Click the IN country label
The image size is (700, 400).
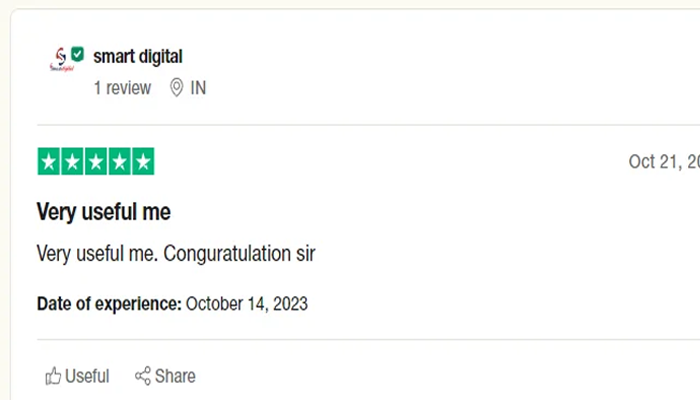[198, 88]
